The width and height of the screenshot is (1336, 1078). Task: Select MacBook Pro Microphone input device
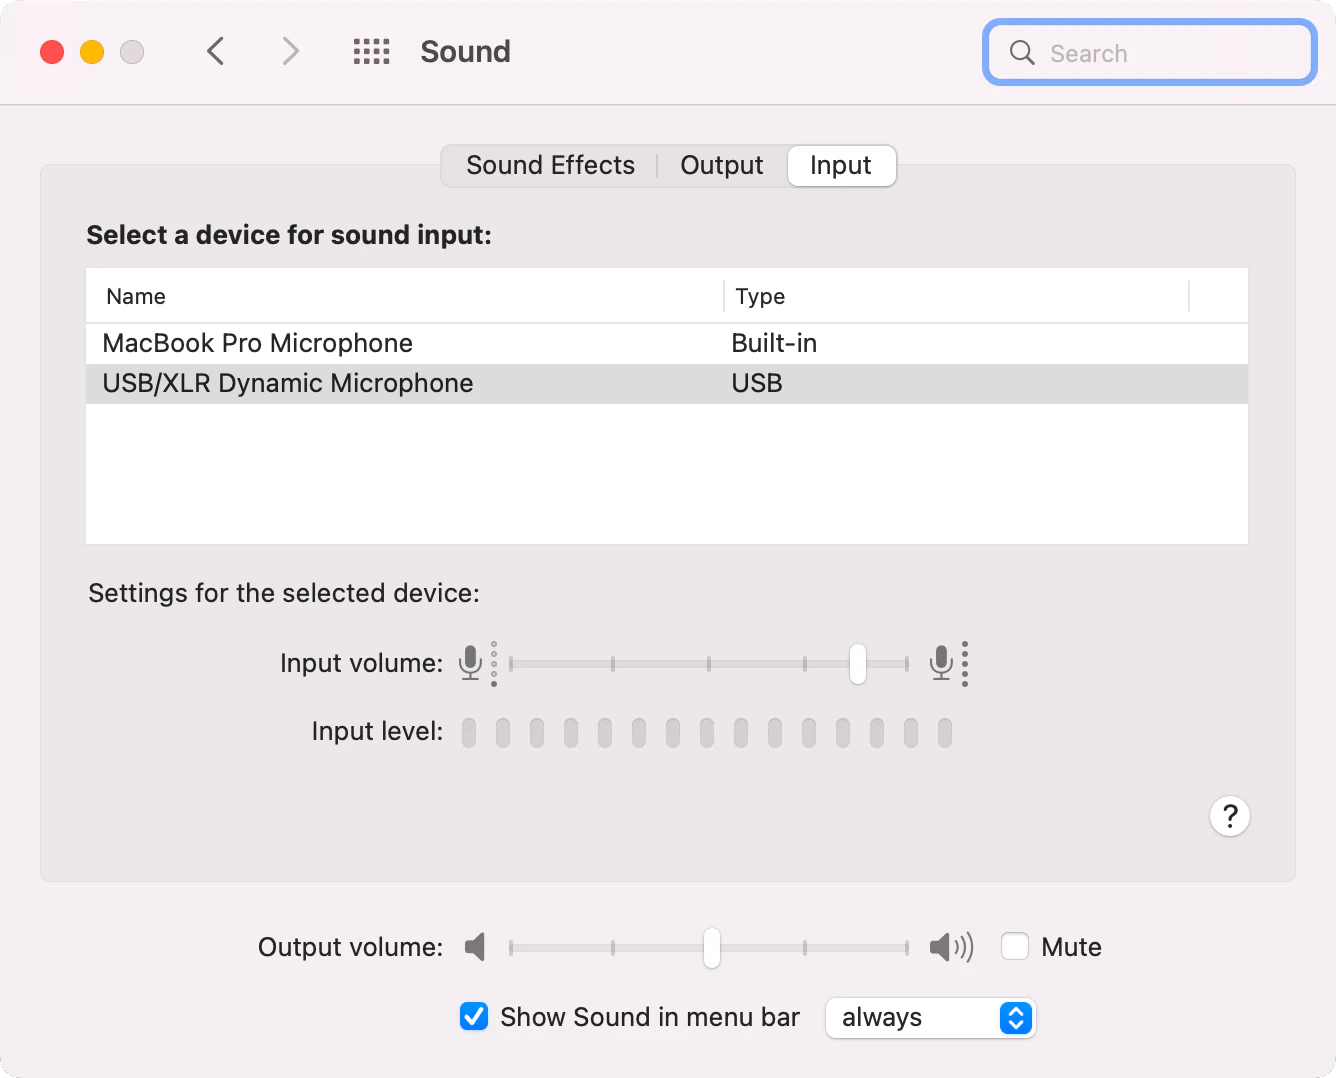click(x=258, y=343)
